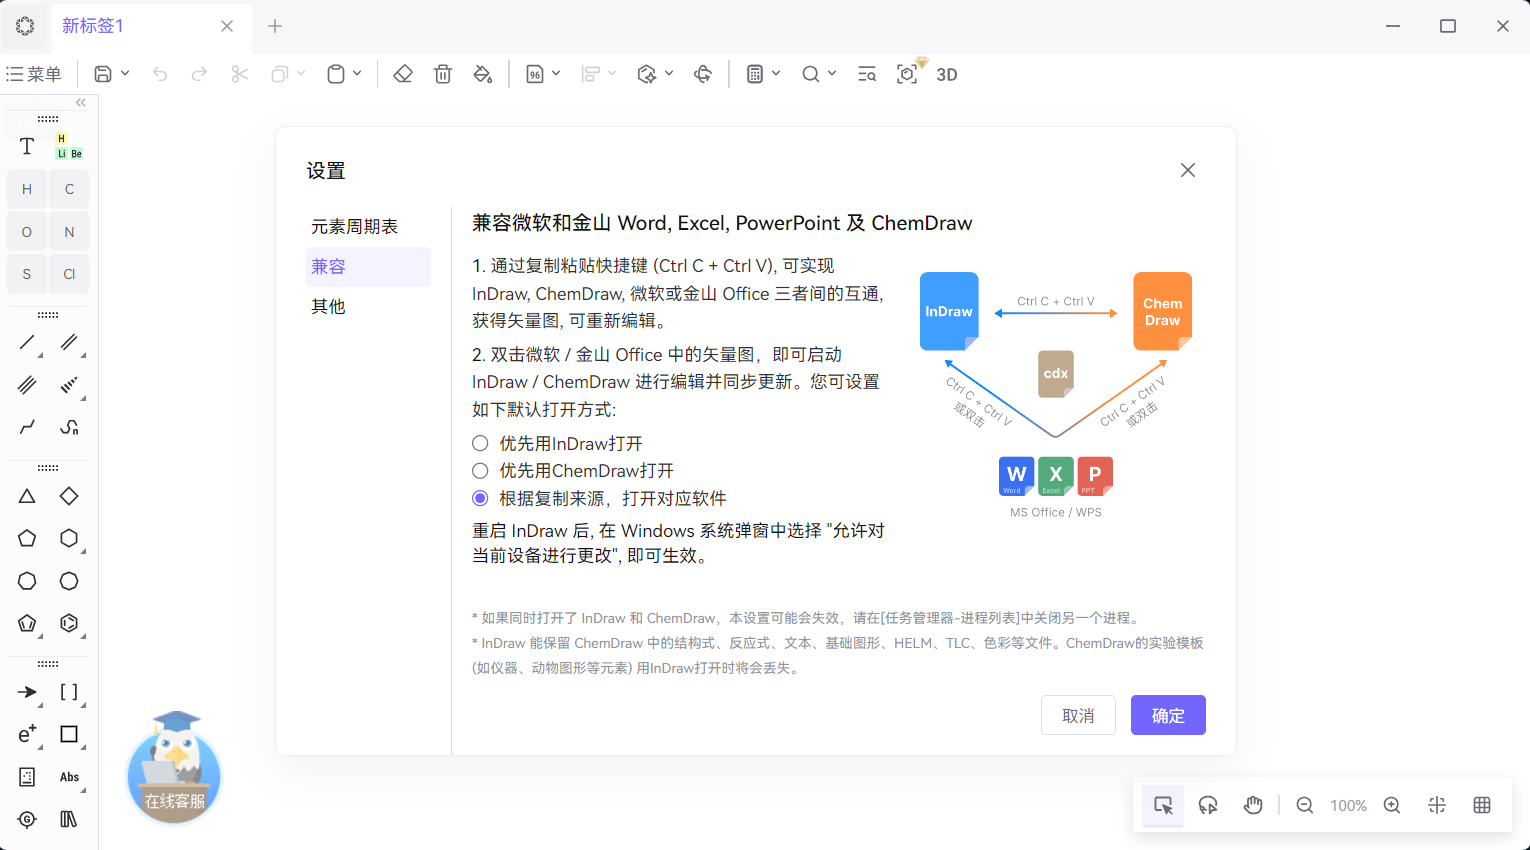The width and height of the screenshot is (1530, 850).
Task: Click the Cut scissors icon
Action: [239, 74]
